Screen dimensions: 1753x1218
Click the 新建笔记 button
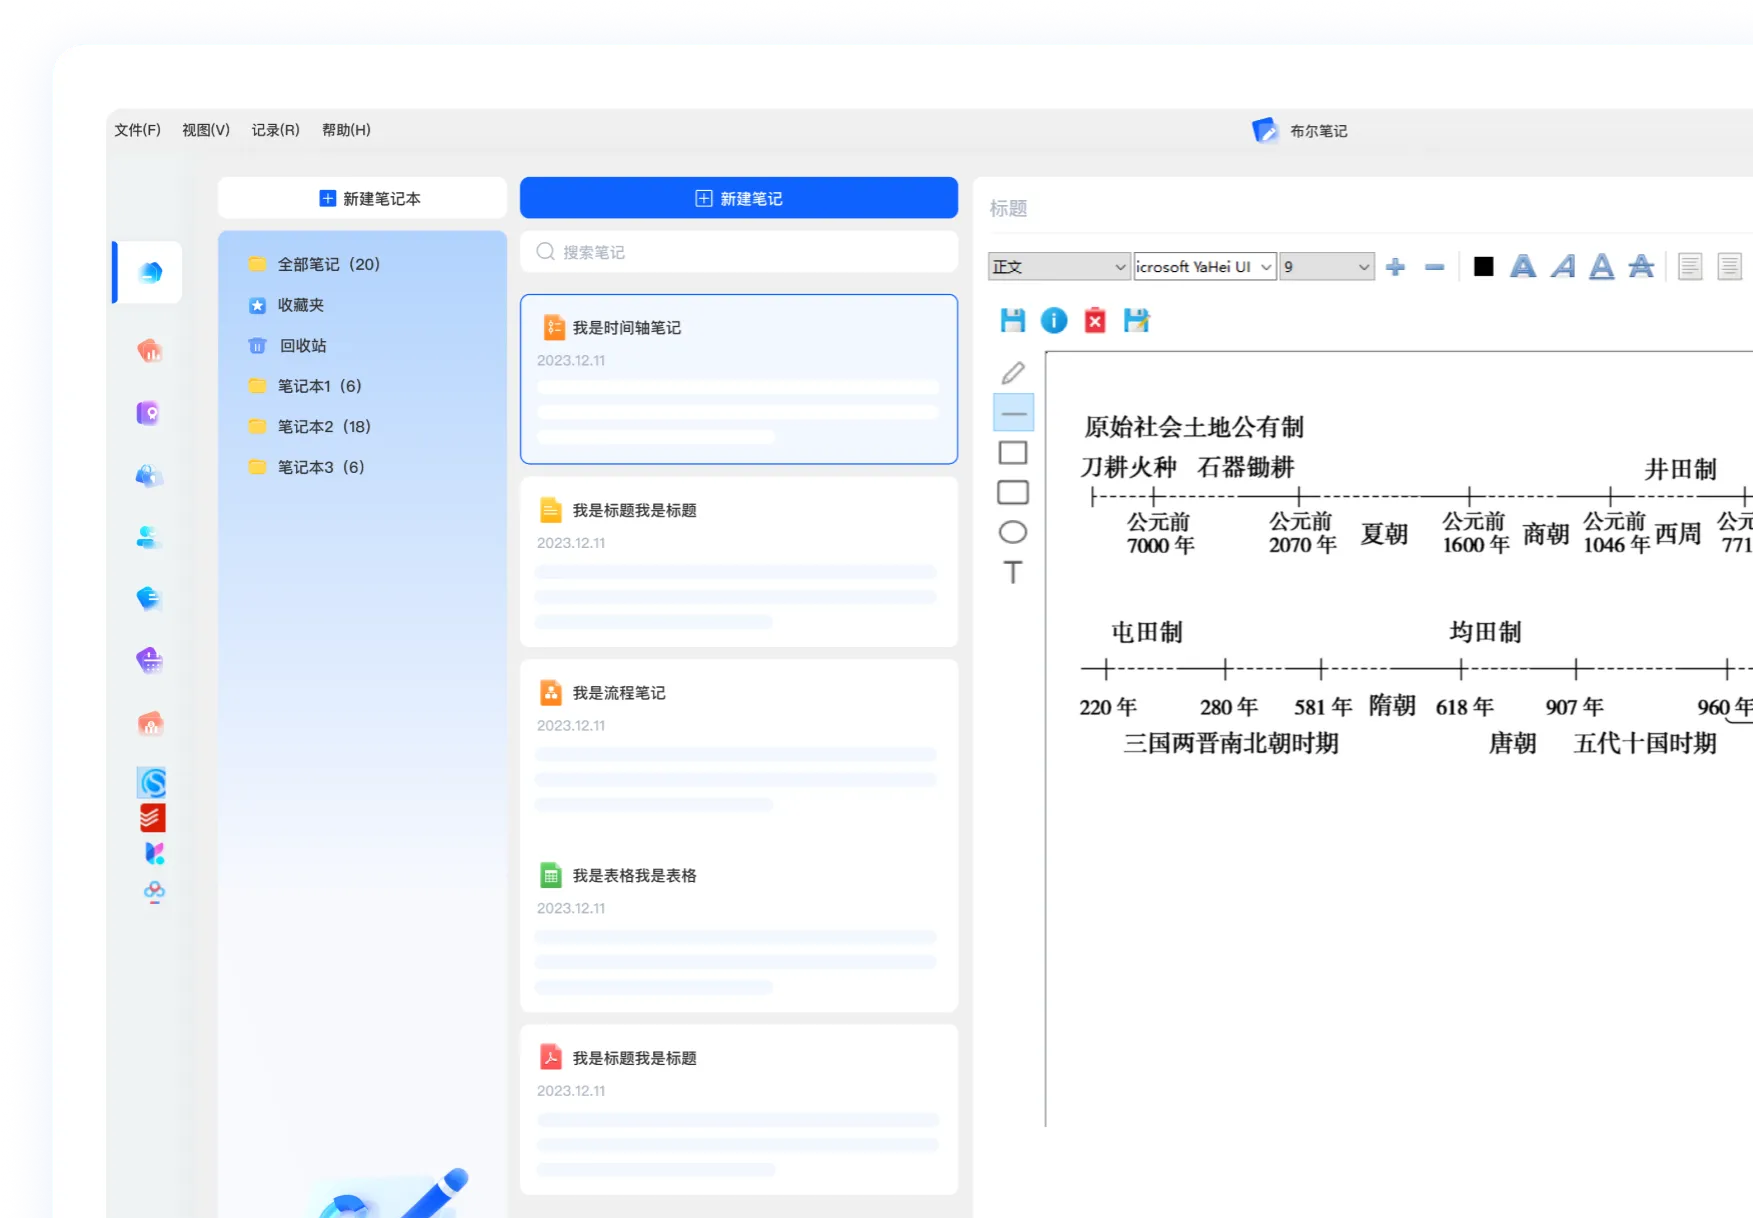click(738, 197)
